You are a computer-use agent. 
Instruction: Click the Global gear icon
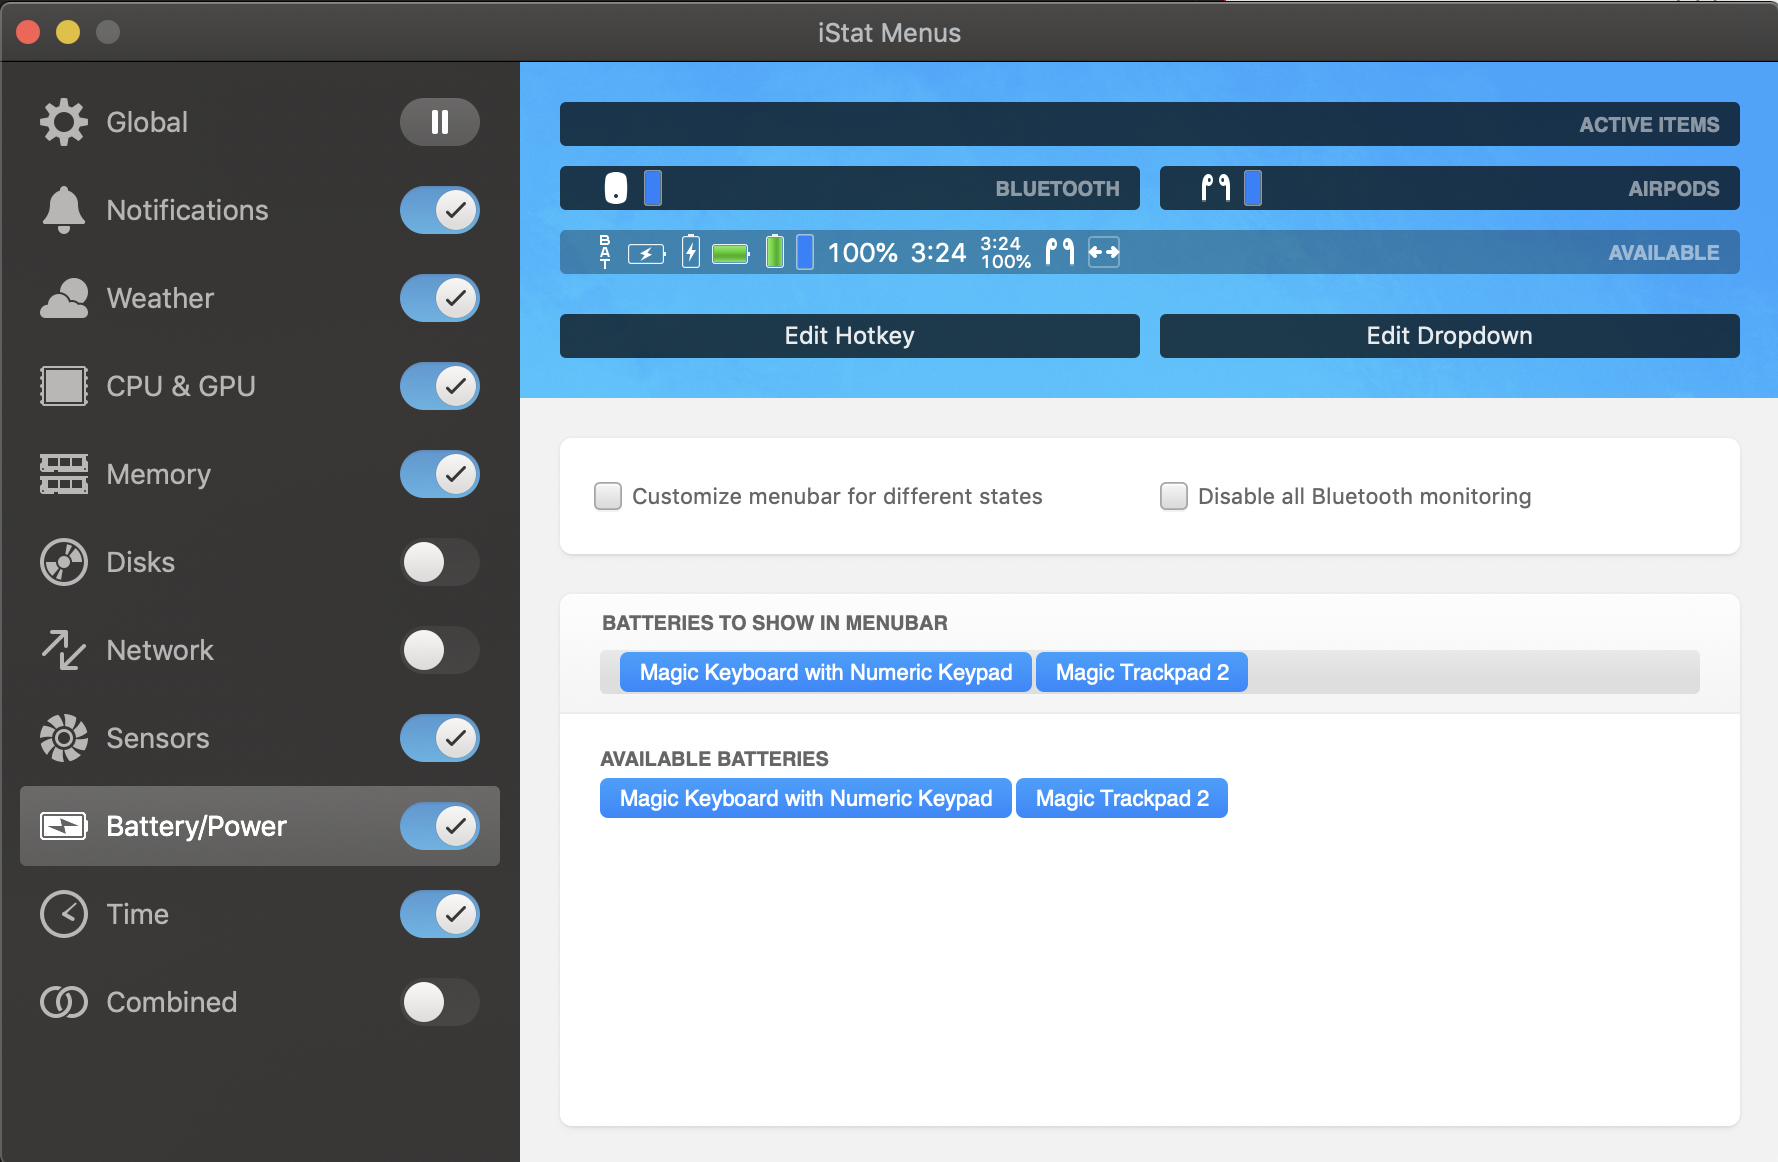pyautogui.click(x=64, y=122)
